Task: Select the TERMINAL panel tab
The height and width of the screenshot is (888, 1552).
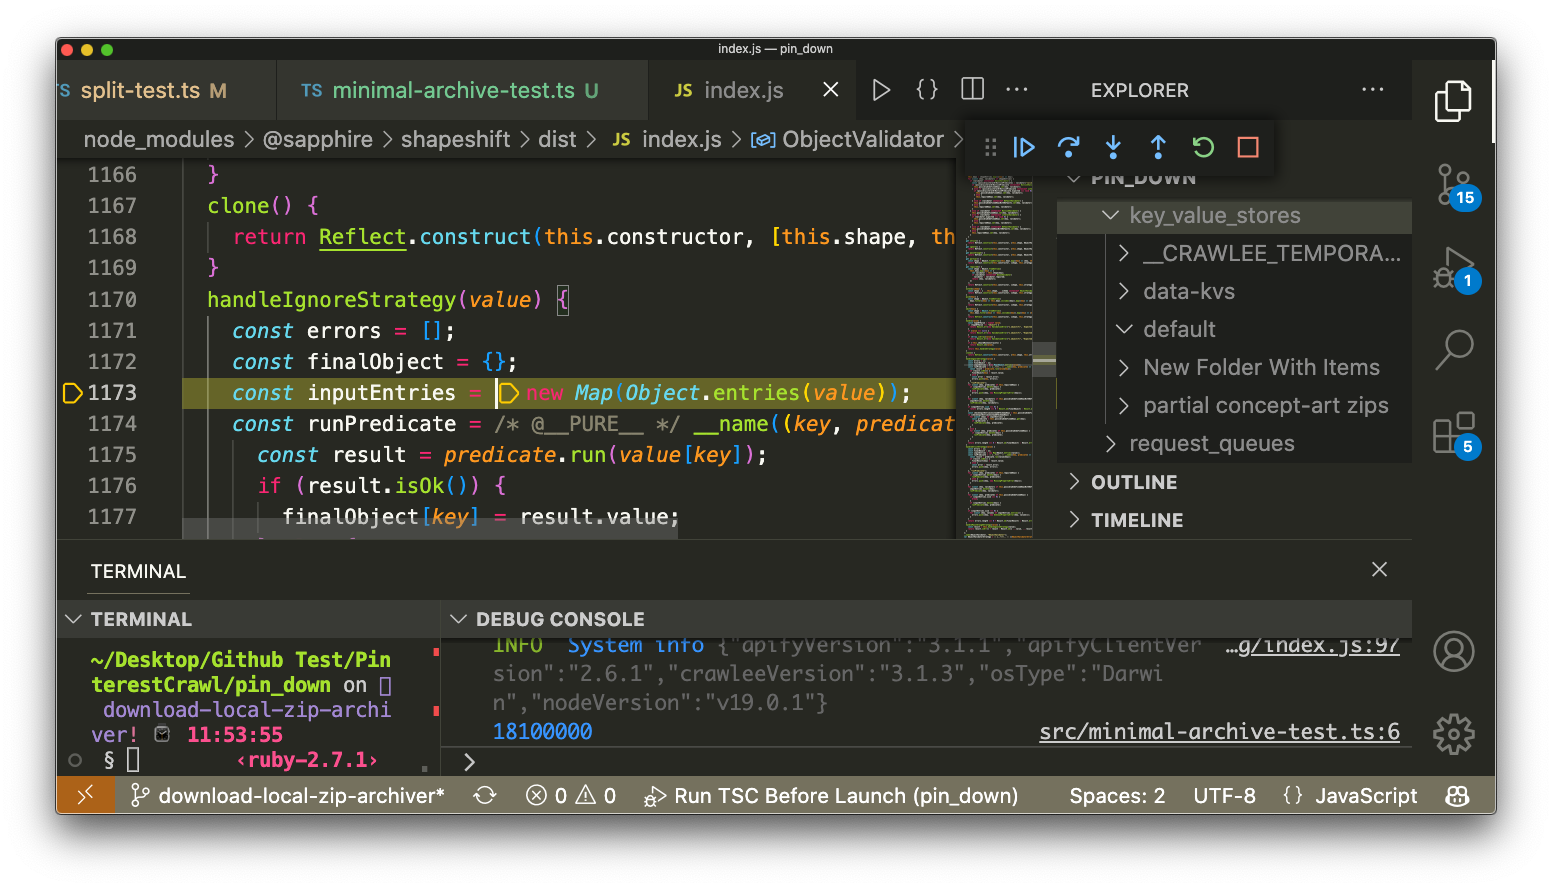Action: pos(138,571)
